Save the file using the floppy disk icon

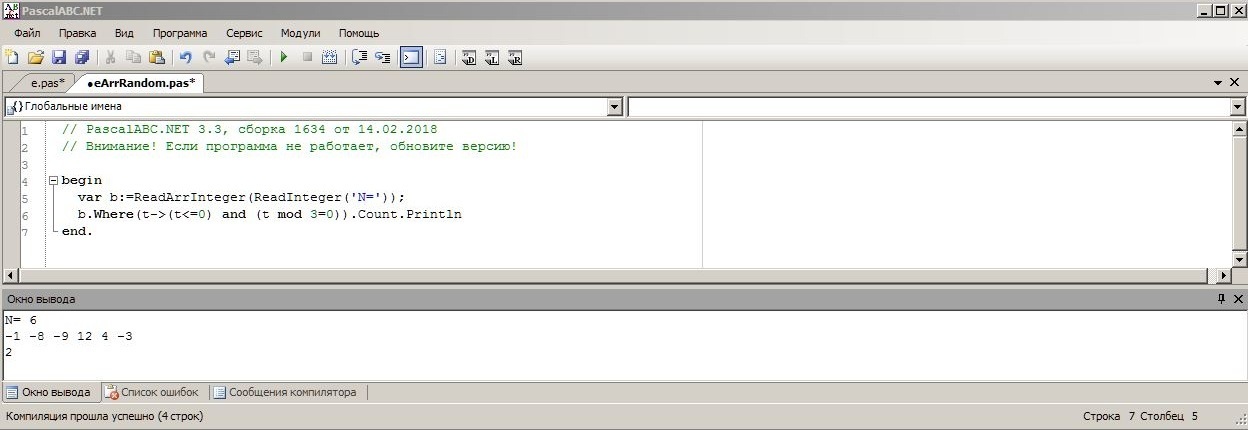(58, 57)
